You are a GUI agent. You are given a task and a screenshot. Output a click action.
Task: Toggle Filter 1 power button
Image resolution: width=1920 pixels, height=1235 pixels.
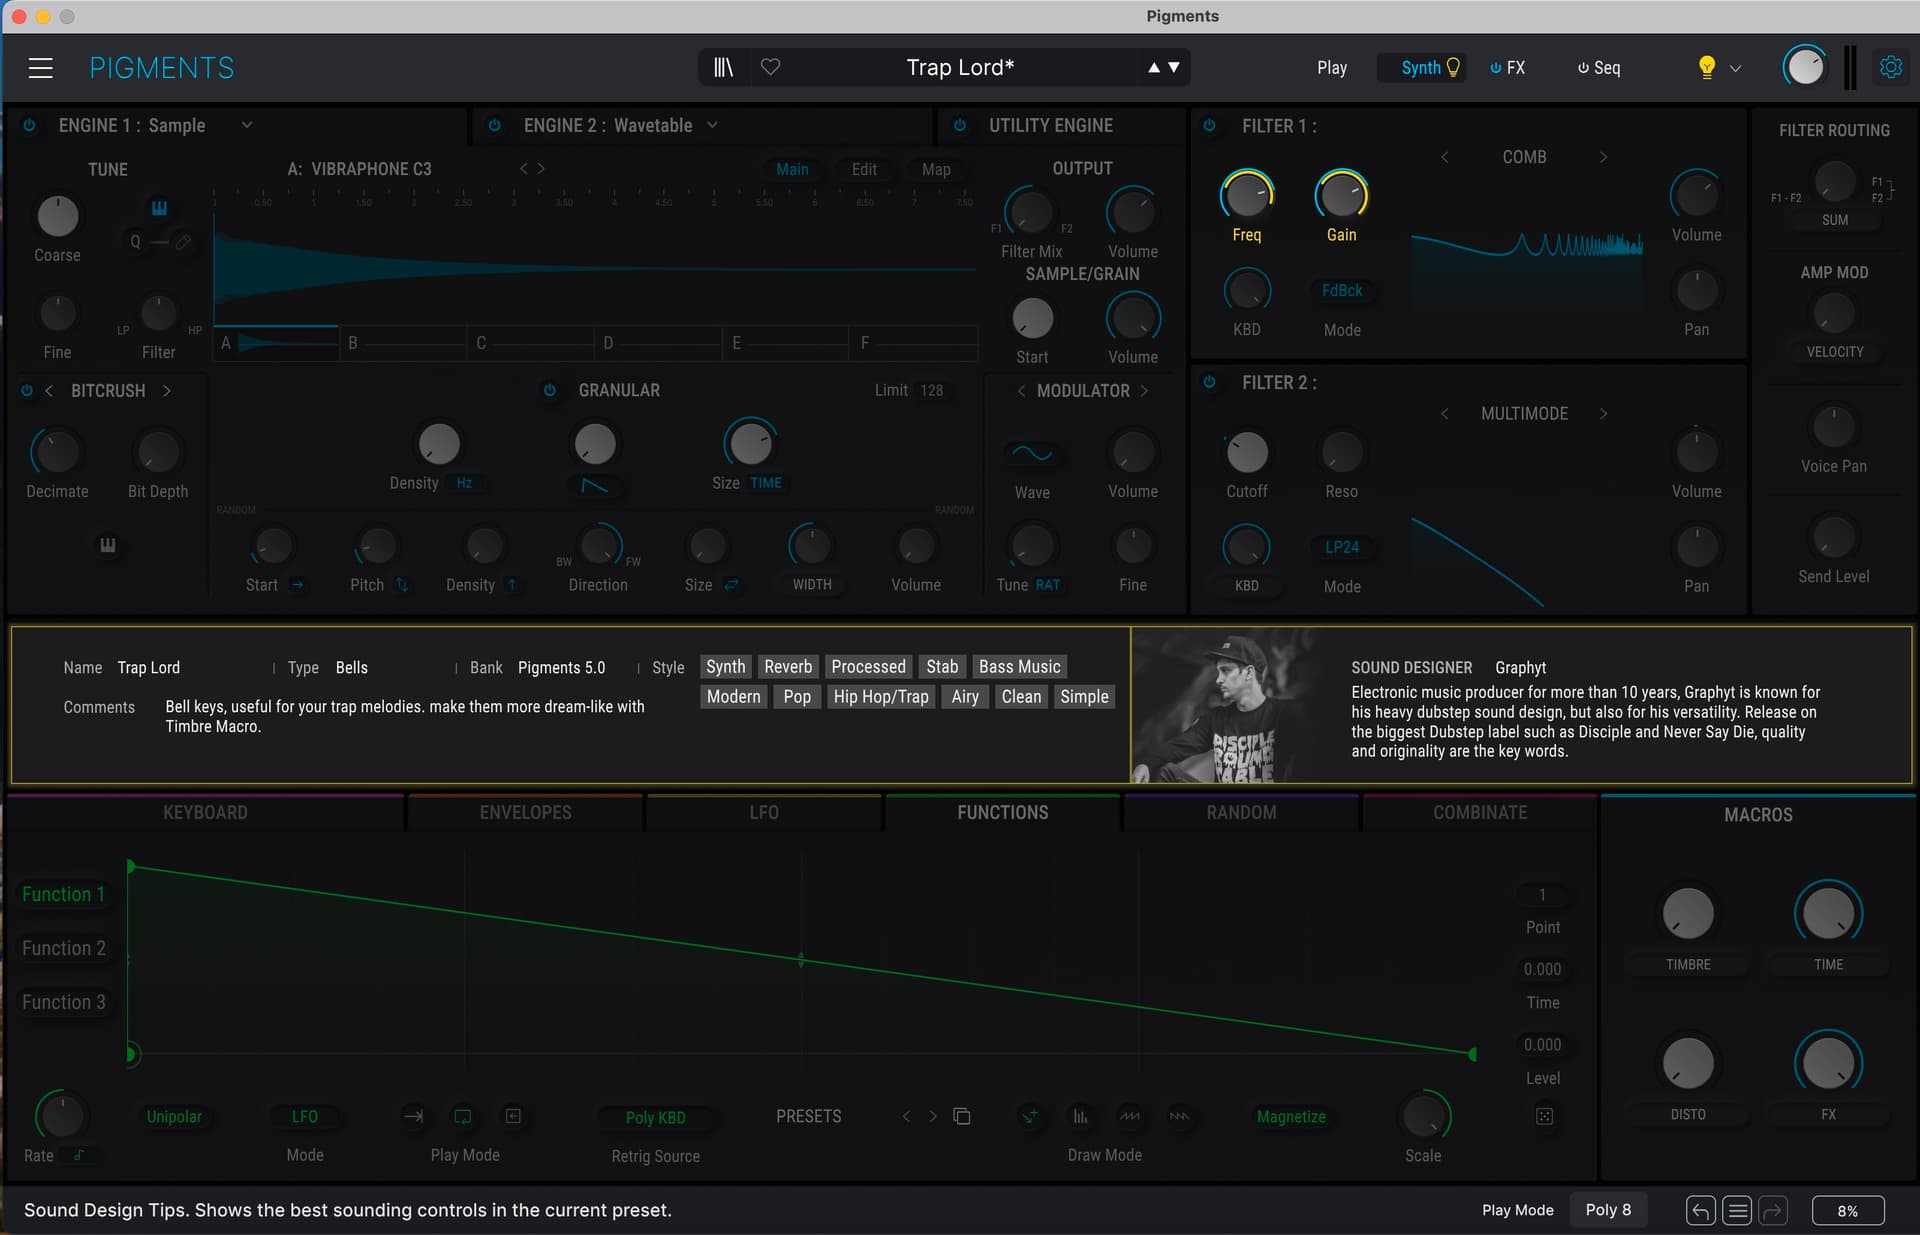pos(1209,125)
